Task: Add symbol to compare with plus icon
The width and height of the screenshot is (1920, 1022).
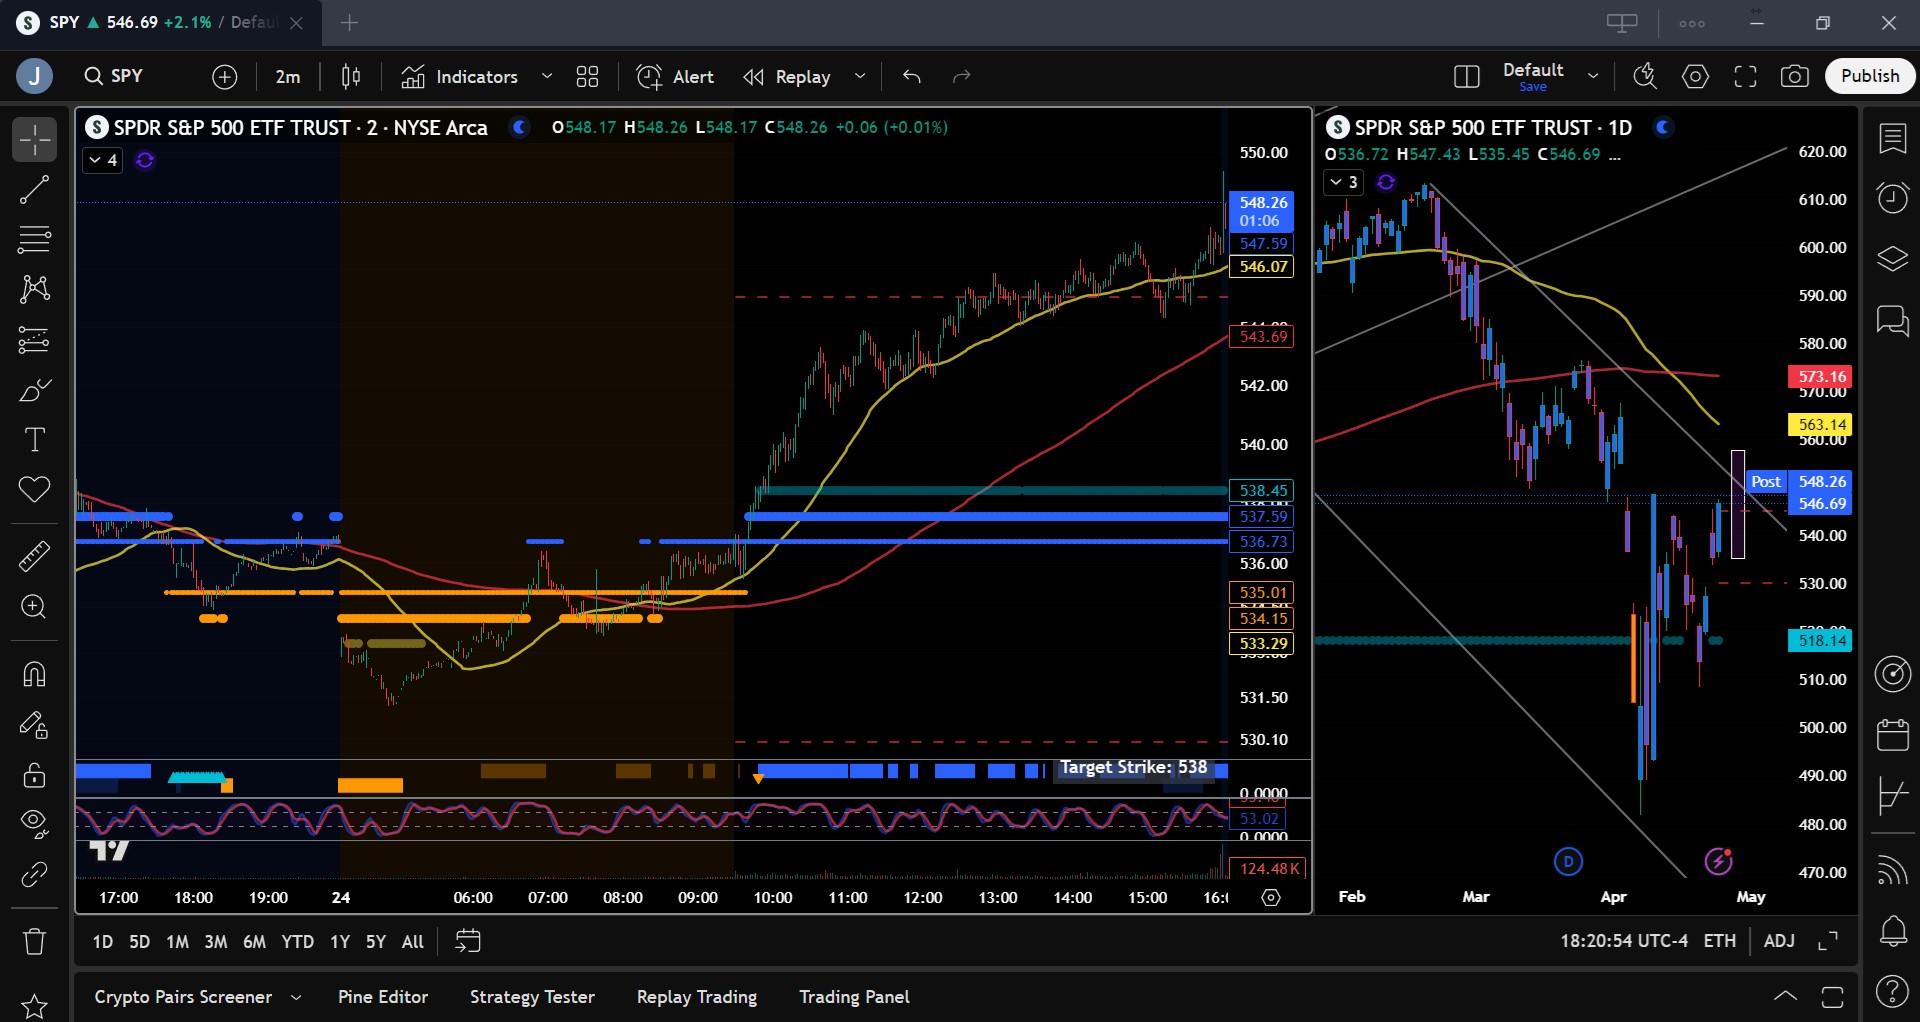Action: 225,76
